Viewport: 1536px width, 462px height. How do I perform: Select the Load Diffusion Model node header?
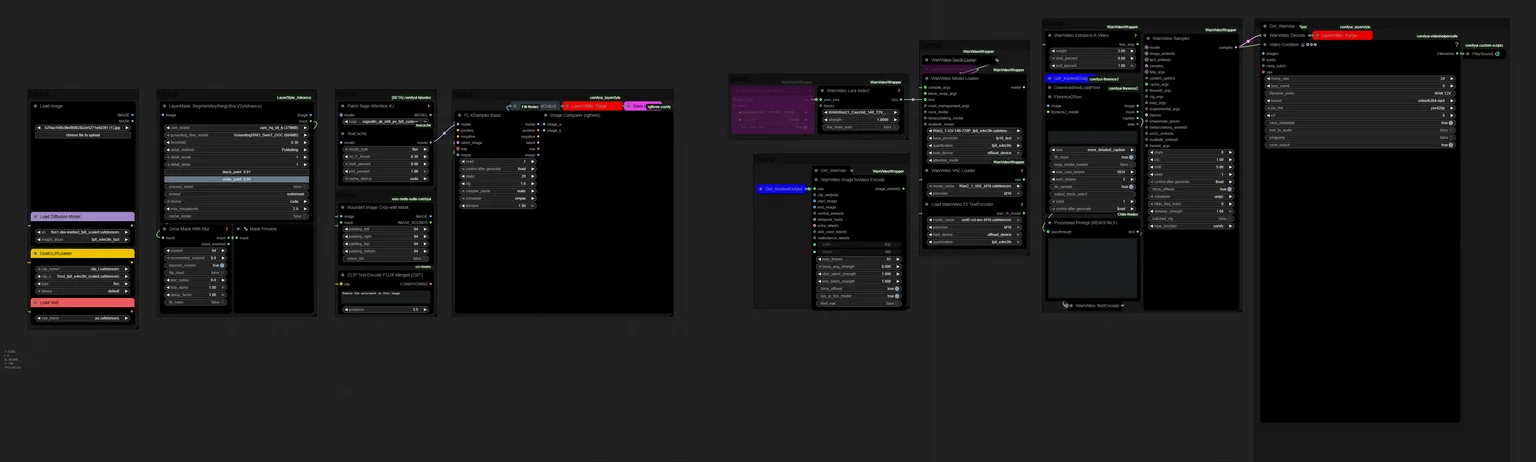[x=82, y=216]
